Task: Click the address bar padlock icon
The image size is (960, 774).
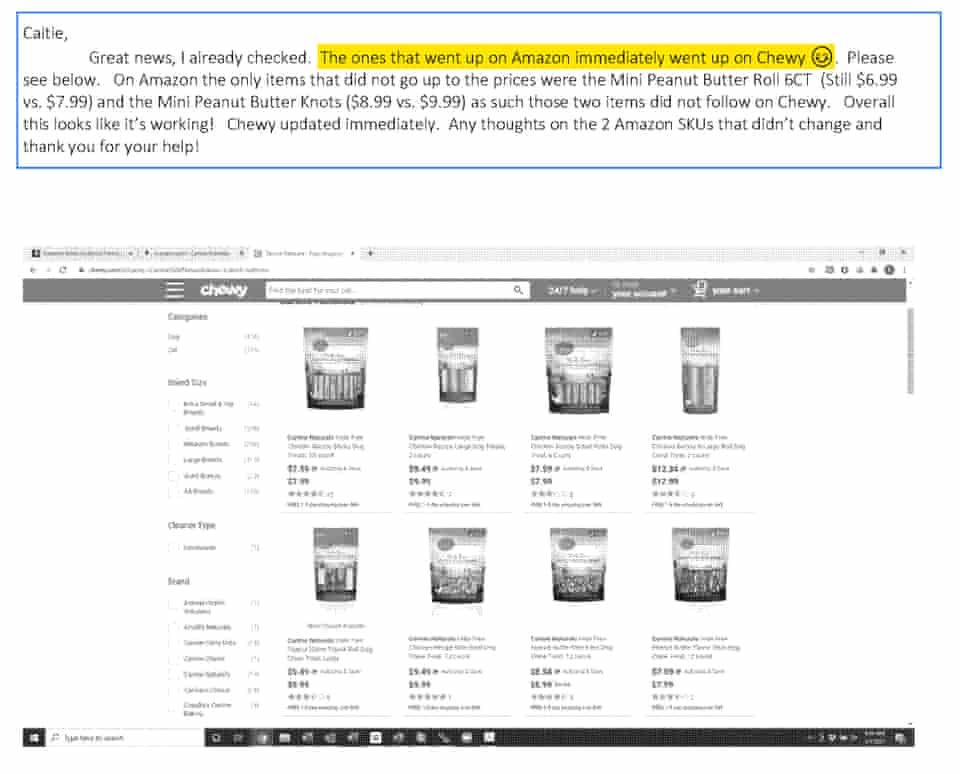Action: [x=80, y=269]
